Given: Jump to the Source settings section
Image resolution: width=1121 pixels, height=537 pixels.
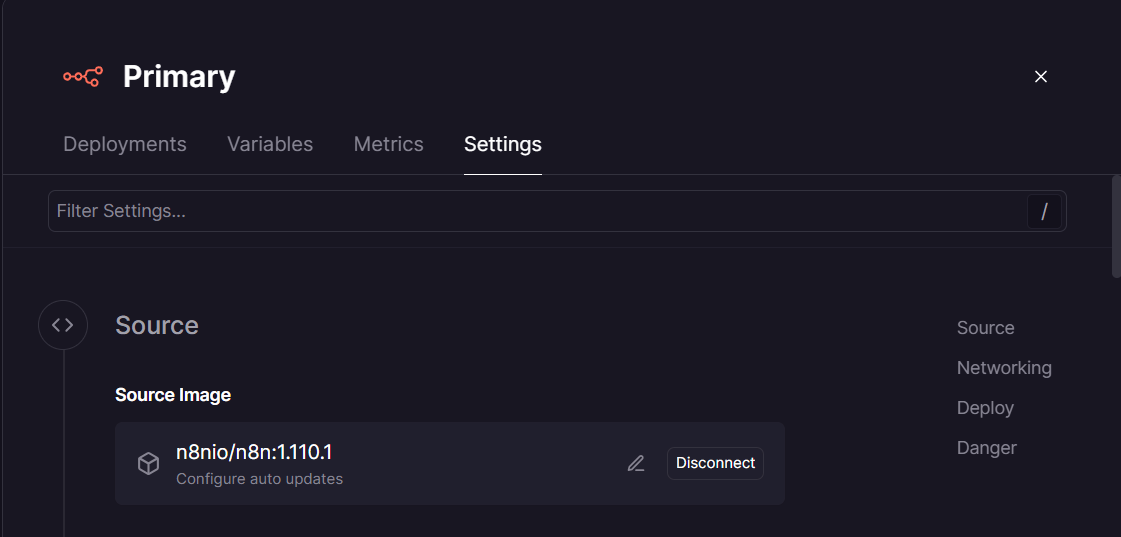Looking at the screenshot, I should click(985, 328).
